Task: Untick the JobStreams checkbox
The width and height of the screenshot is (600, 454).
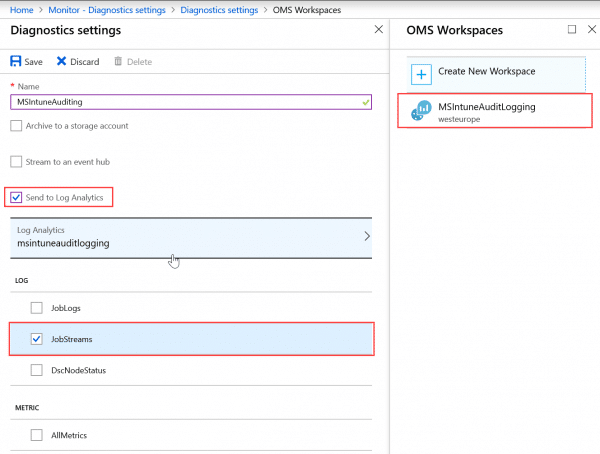Action: [37, 339]
